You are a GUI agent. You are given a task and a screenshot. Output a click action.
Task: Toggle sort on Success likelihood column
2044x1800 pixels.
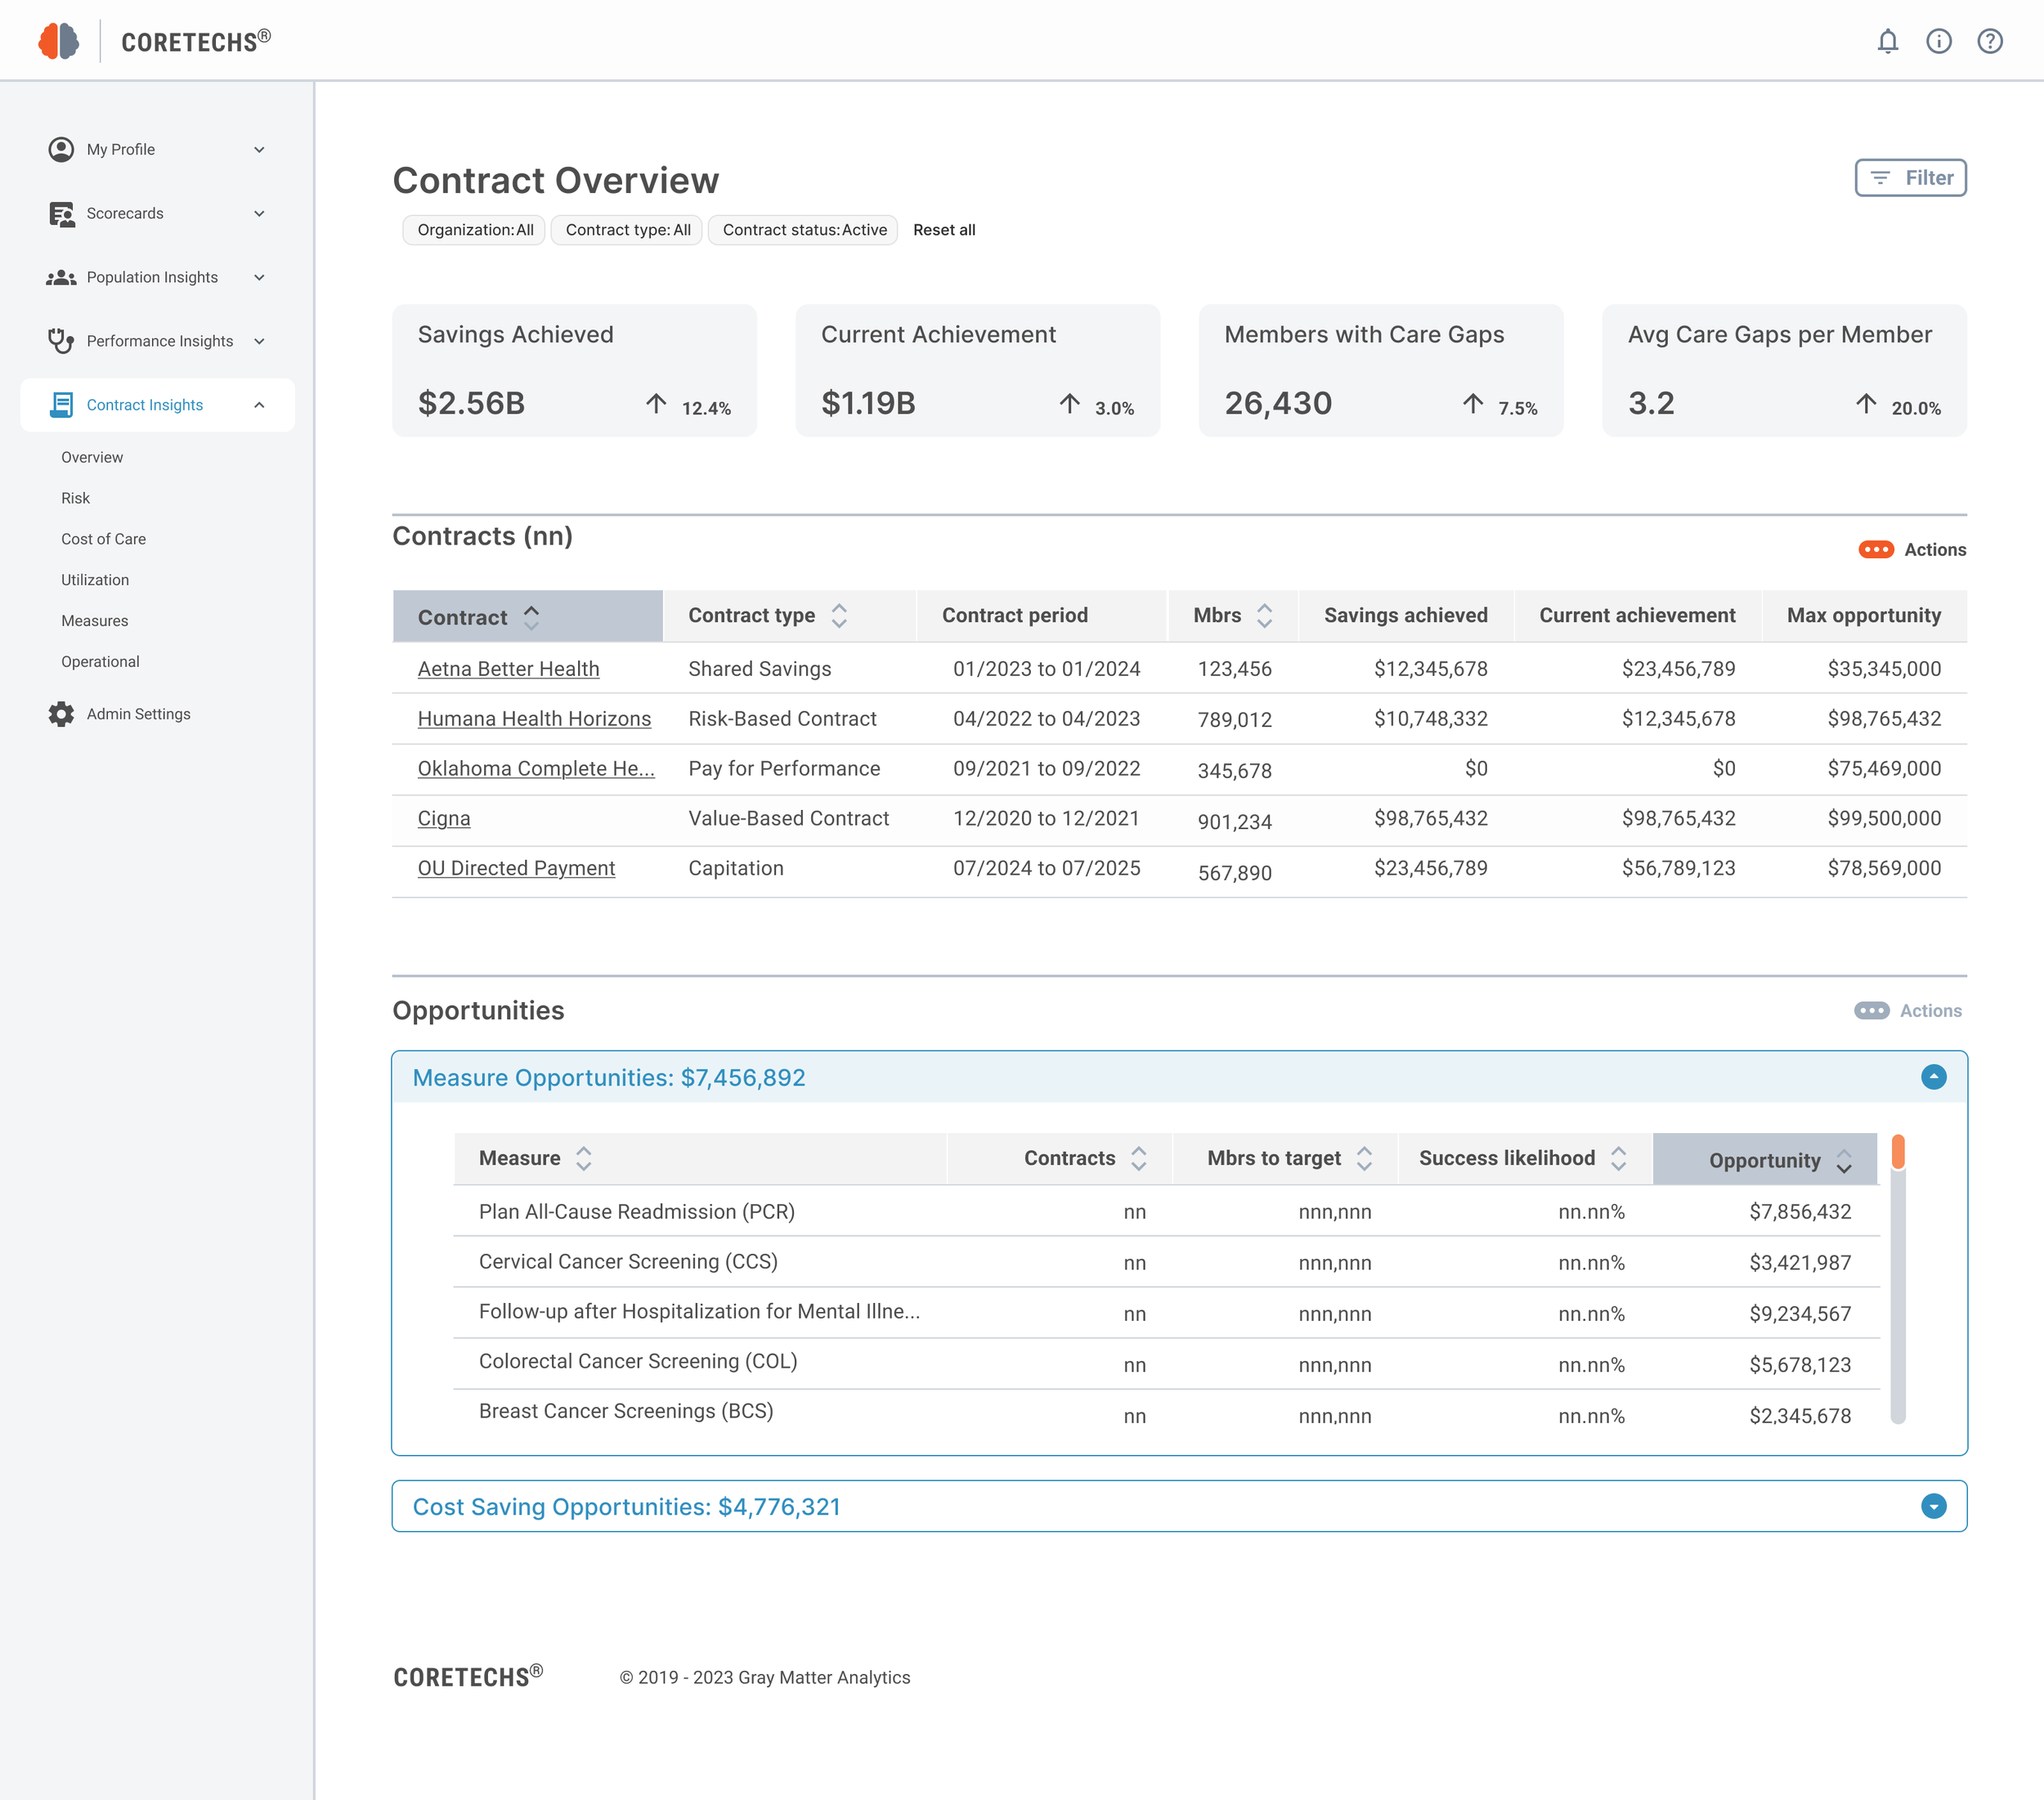tap(1618, 1158)
